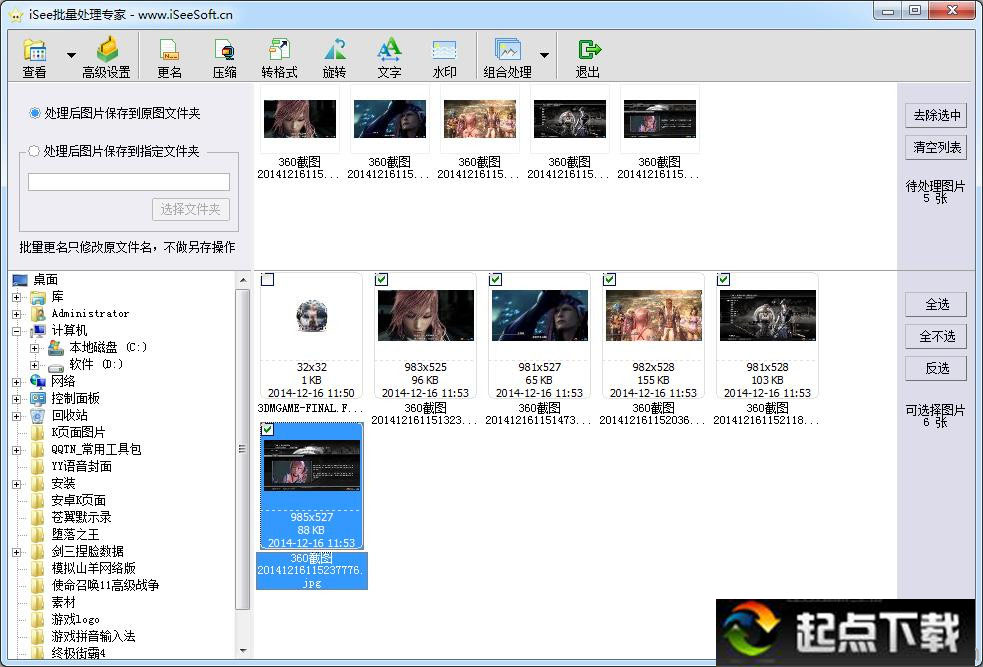Image resolution: width=983 pixels, height=667 pixels.
Task: Expand the 软件 (D:) node
Action: tap(34, 365)
